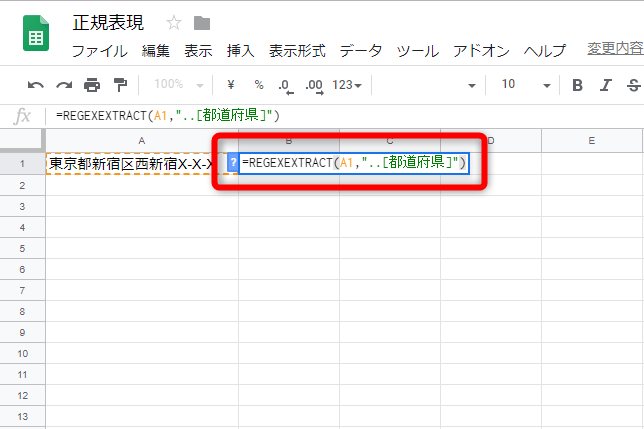
Task: Open the データ menu
Action: click(361, 51)
